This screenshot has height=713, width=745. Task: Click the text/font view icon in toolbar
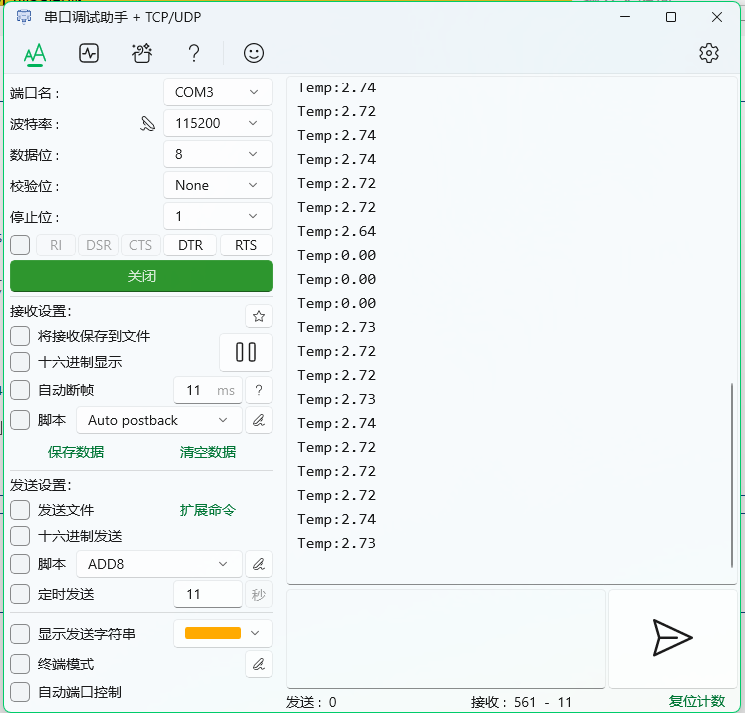35,53
